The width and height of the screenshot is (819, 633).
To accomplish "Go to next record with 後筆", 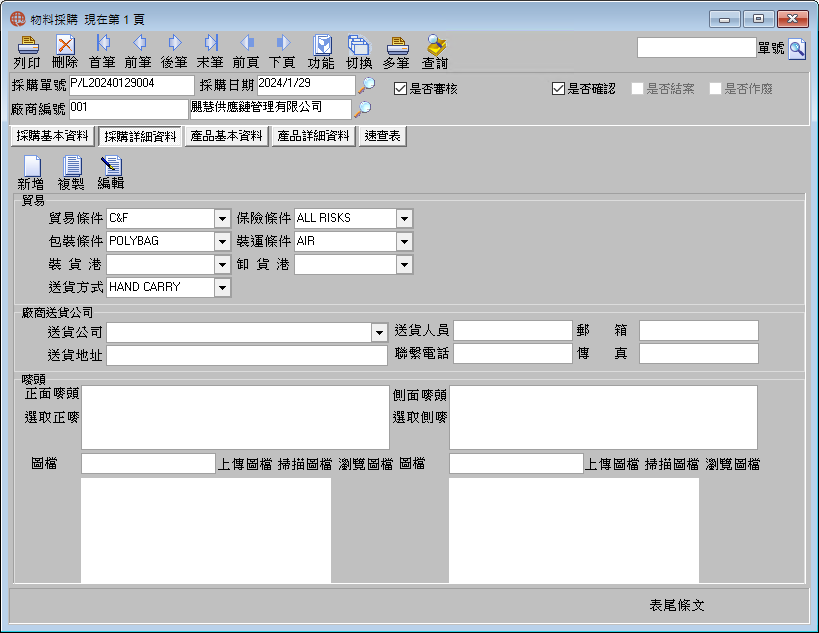I will pyautogui.click(x=174, y=44).
